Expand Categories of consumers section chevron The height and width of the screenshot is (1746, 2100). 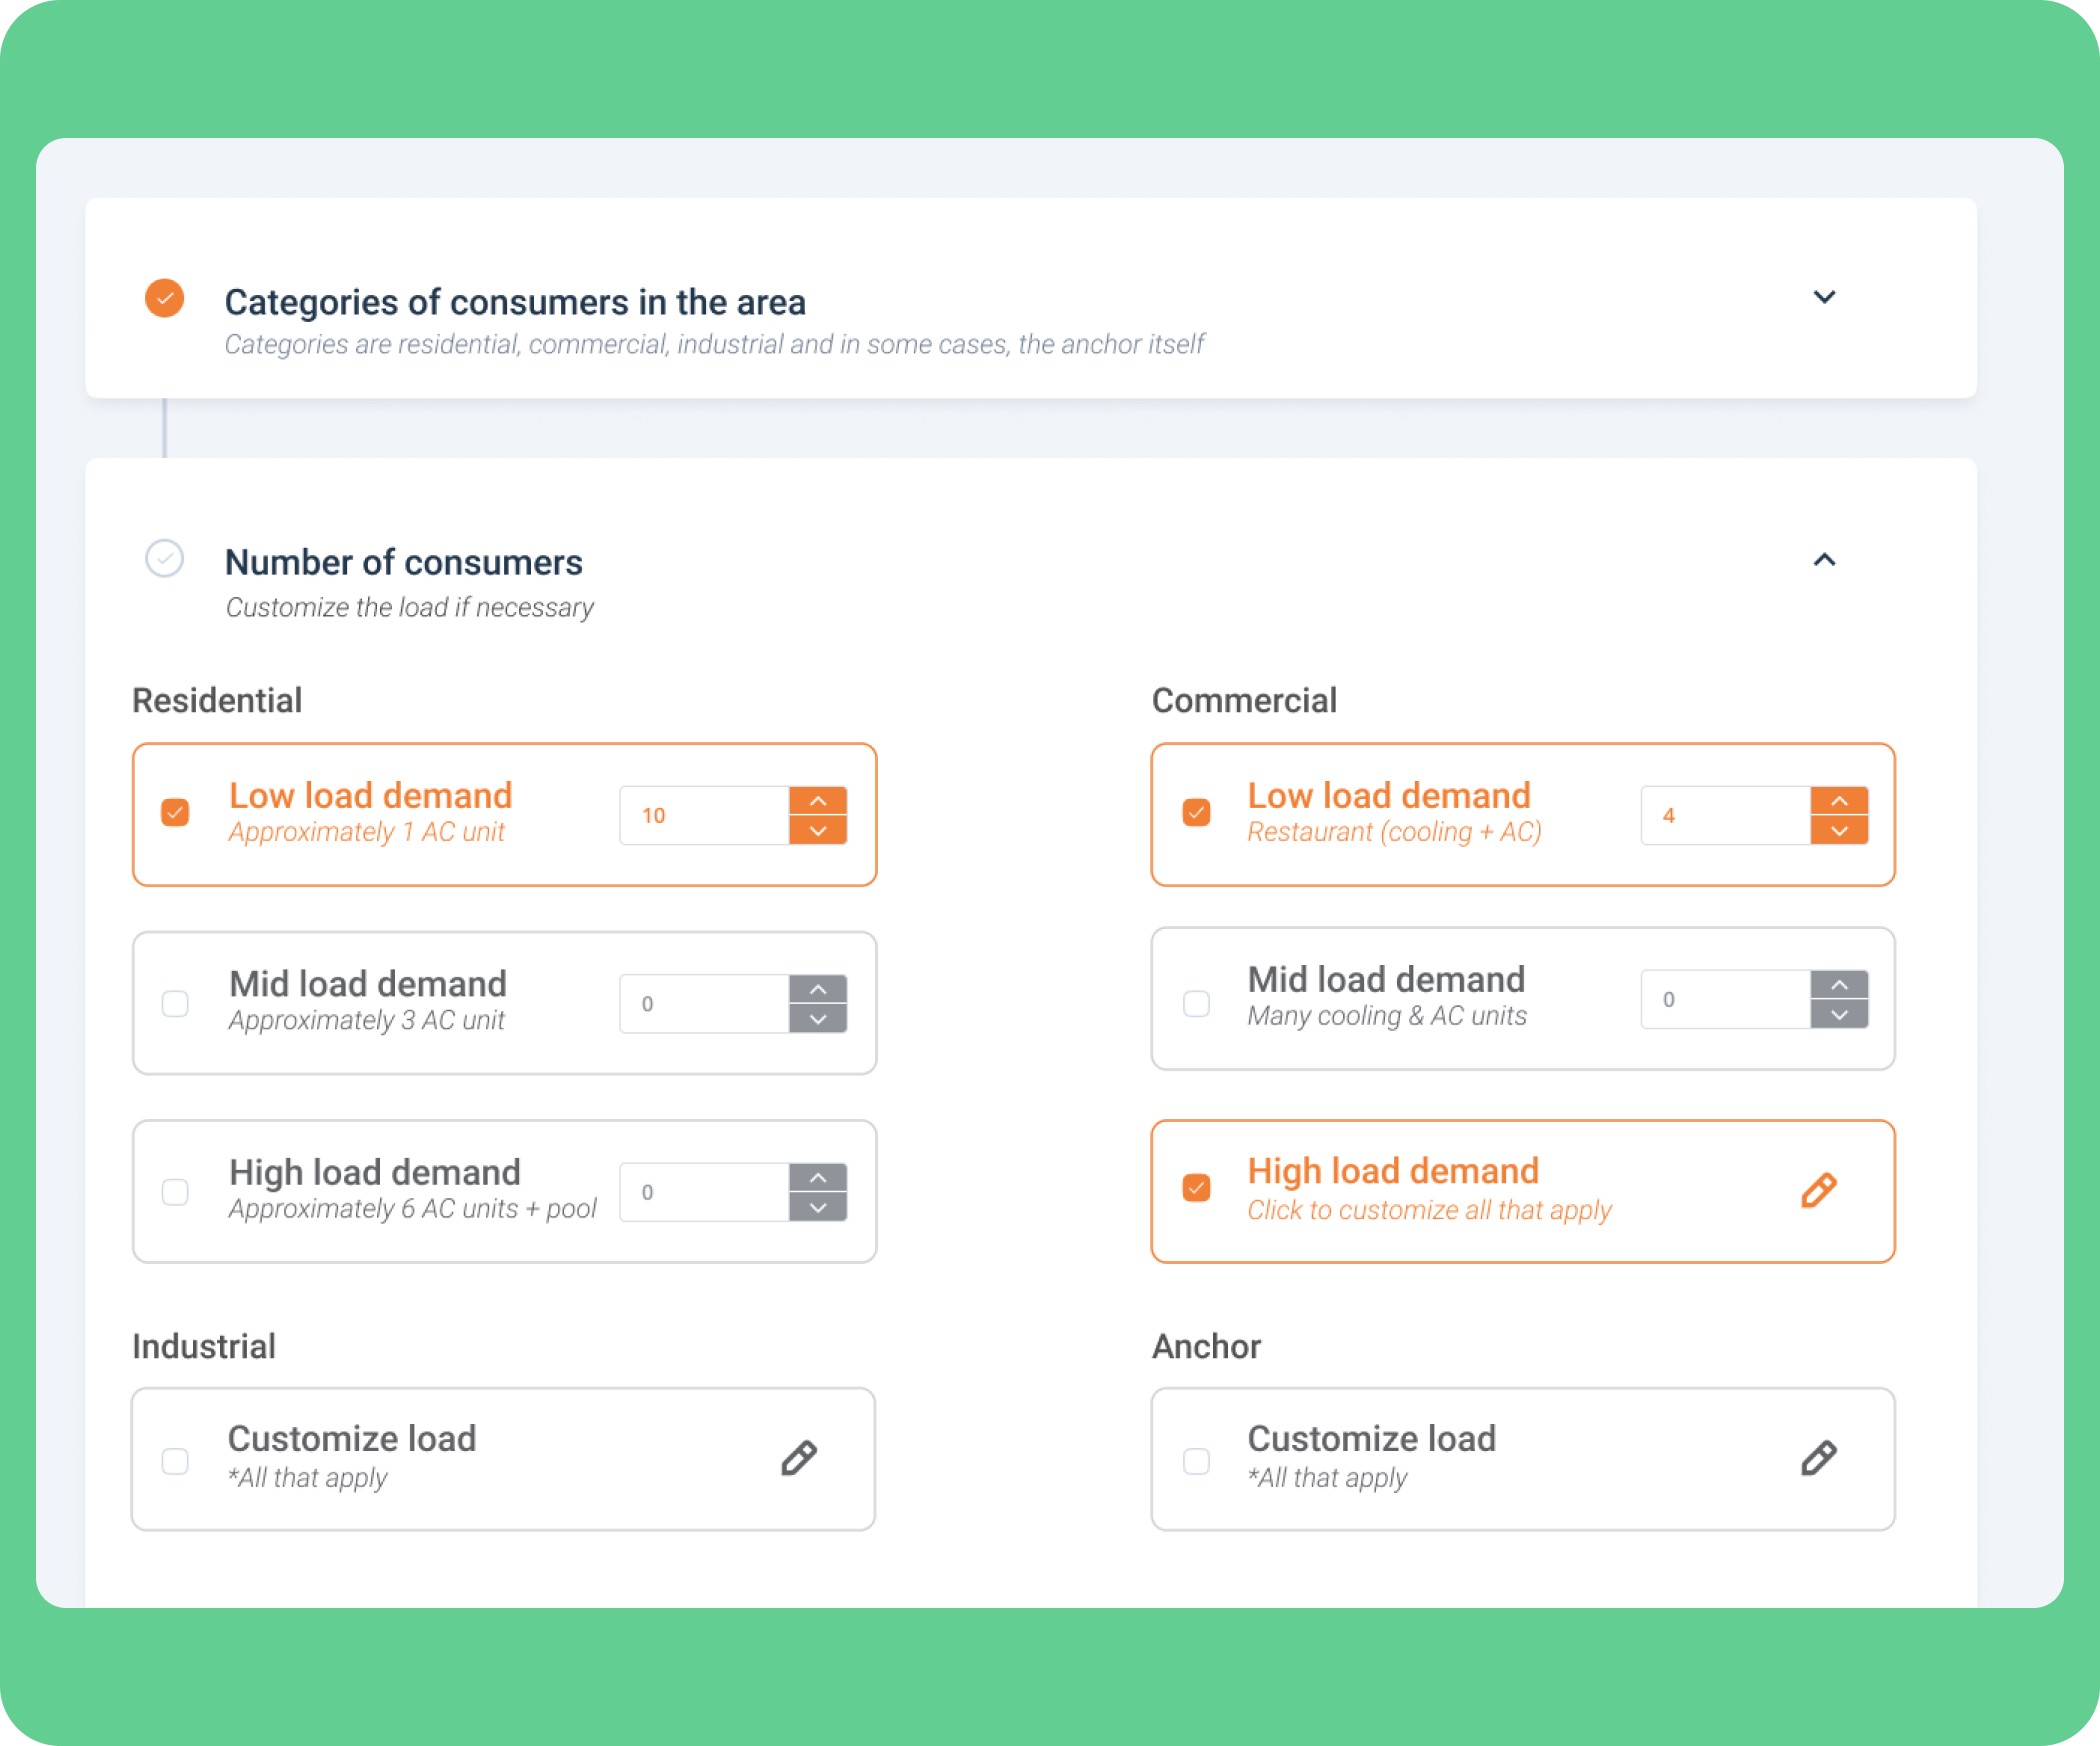(1824, 297)
